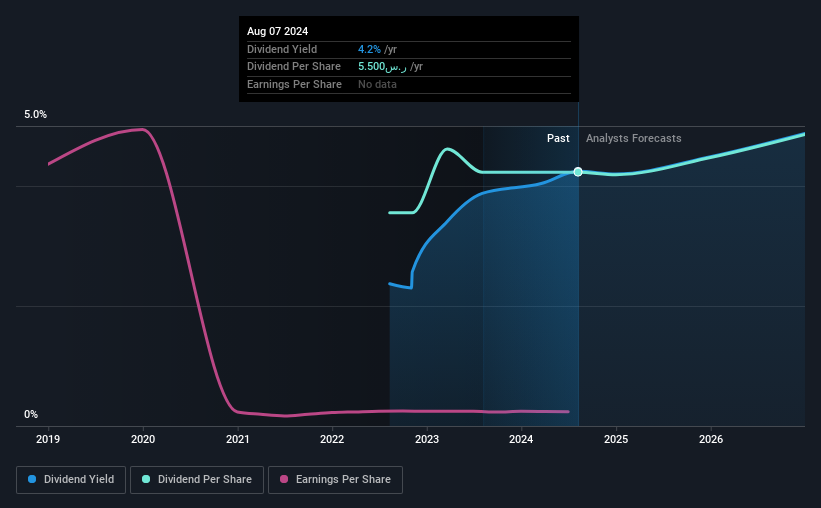Click the 2022 x-axis label

point(332,439)
